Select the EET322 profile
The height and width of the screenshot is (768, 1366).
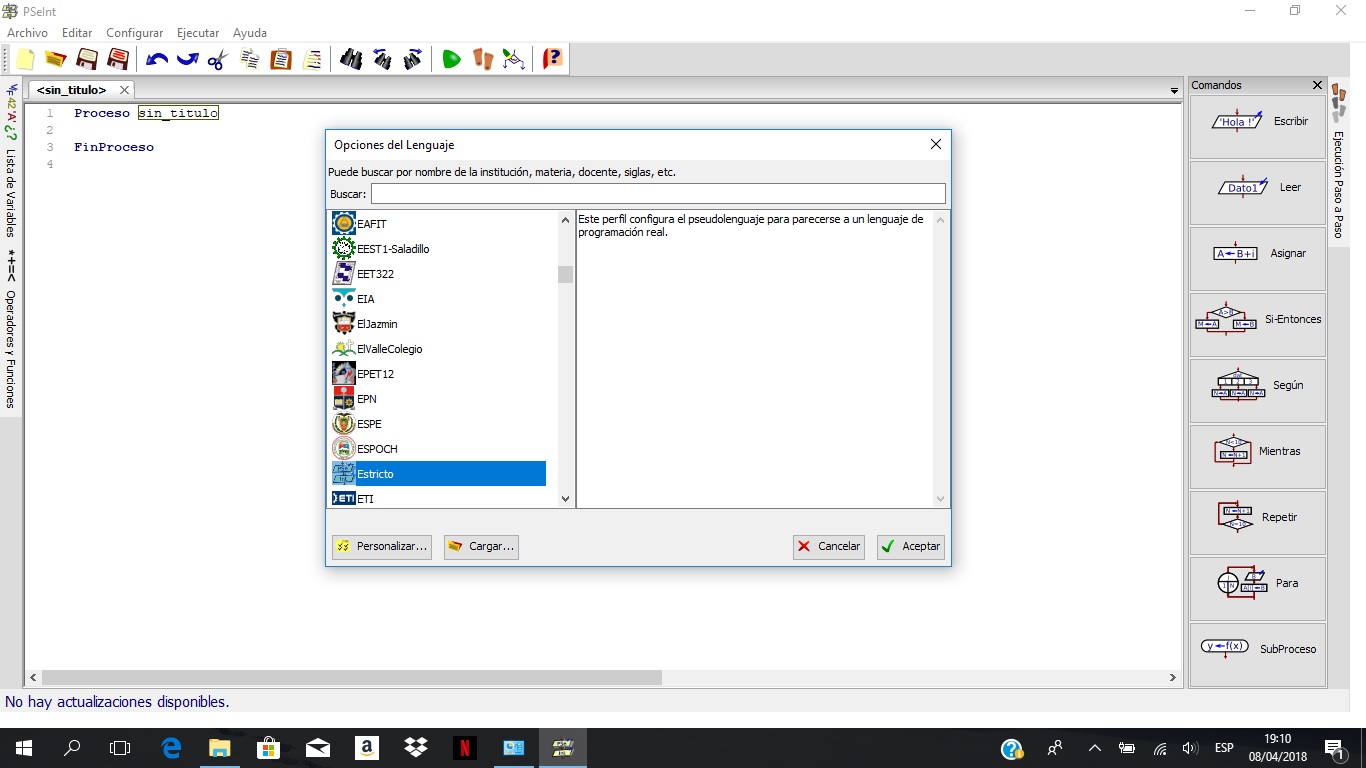[438, 274]
